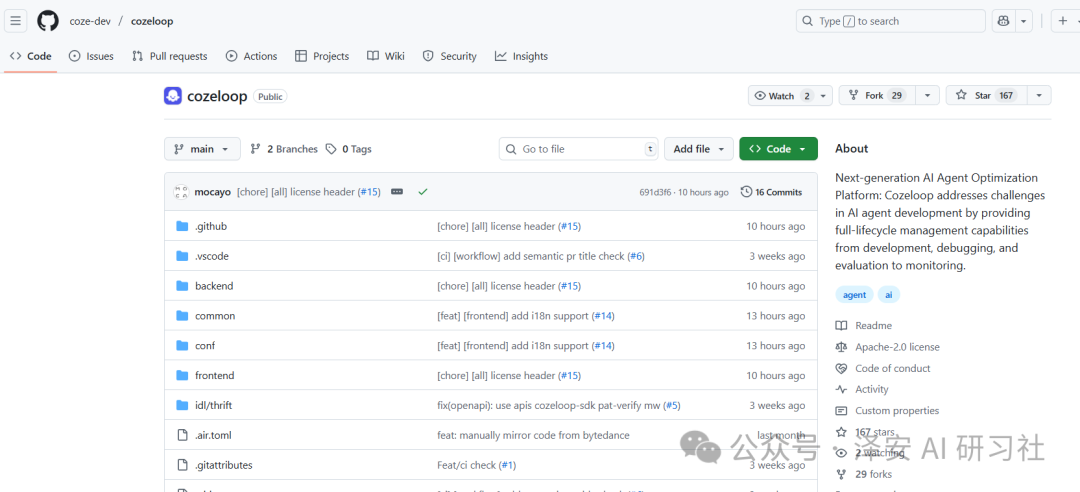The image size is (1080, 492).
Task: Open the backend folder
Action: tap(214, 286)
